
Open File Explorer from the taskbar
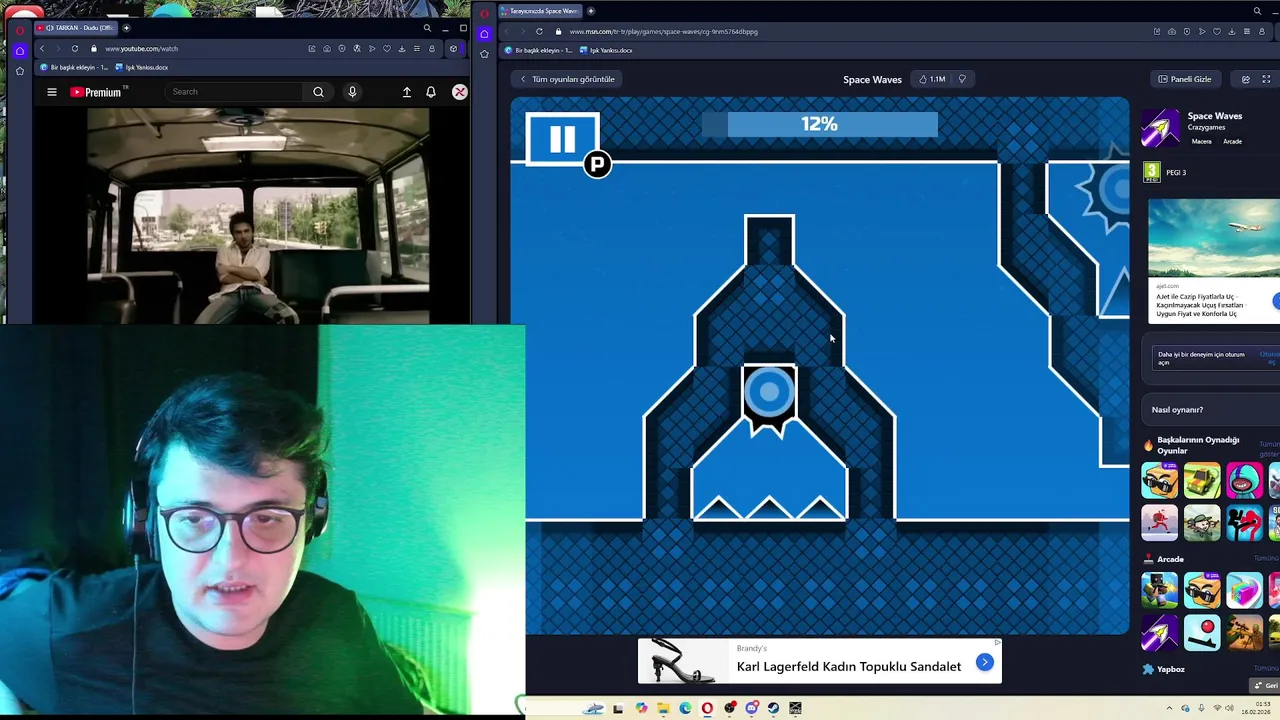tap(663, 708)
